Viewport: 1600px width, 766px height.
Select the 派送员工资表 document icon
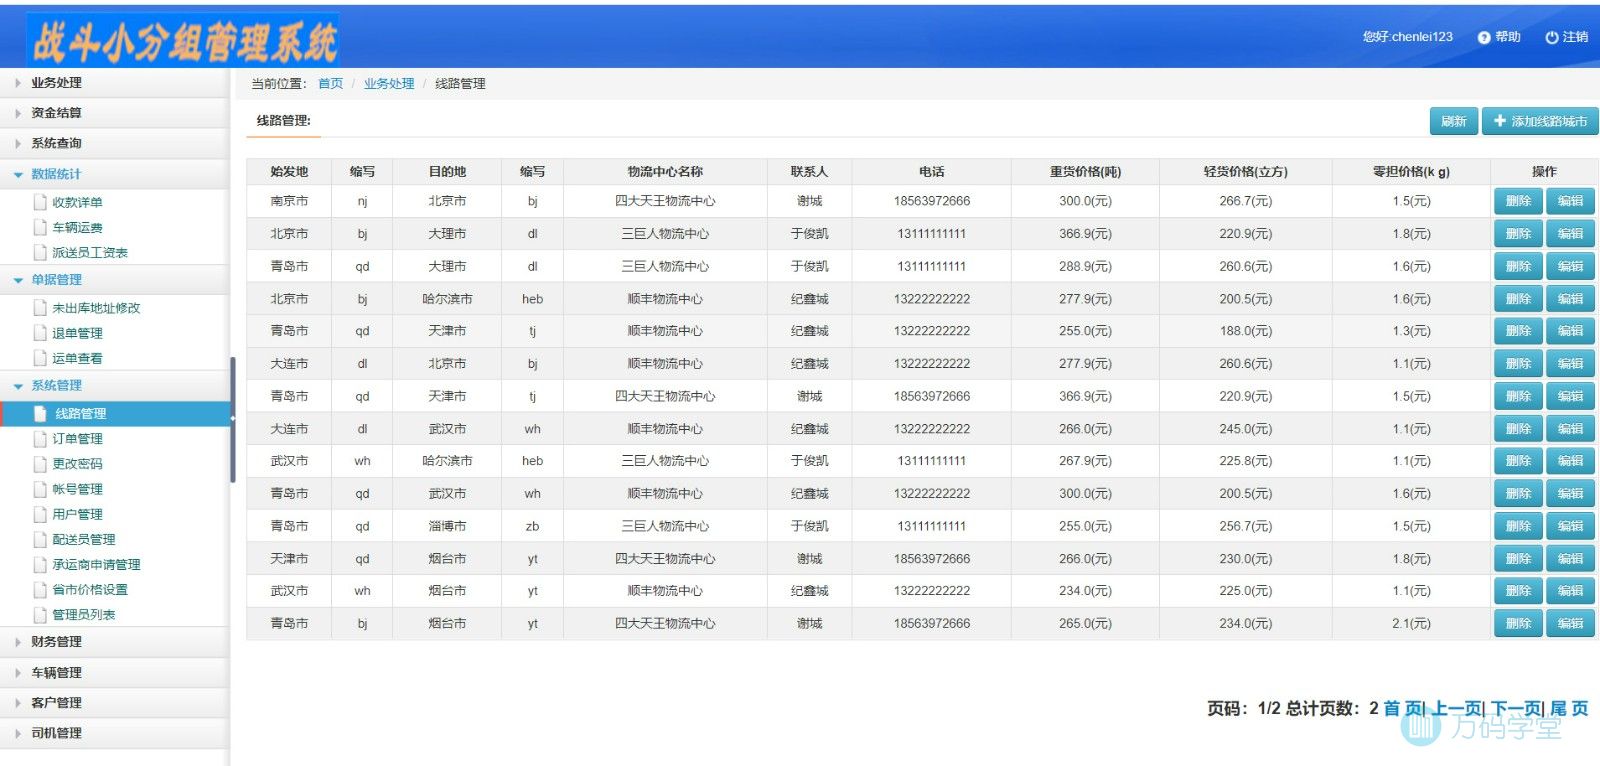tap(41, 252)
